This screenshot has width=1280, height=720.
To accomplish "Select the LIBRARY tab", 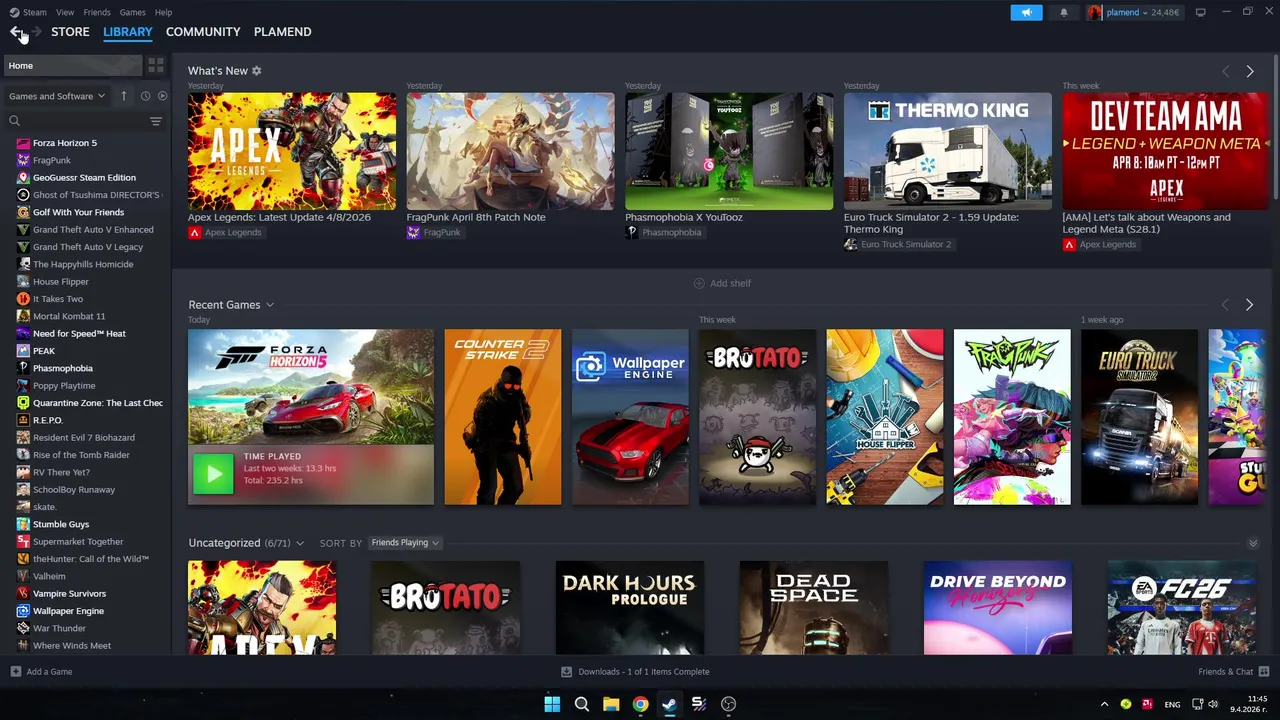I will click(x=128, y=32).
